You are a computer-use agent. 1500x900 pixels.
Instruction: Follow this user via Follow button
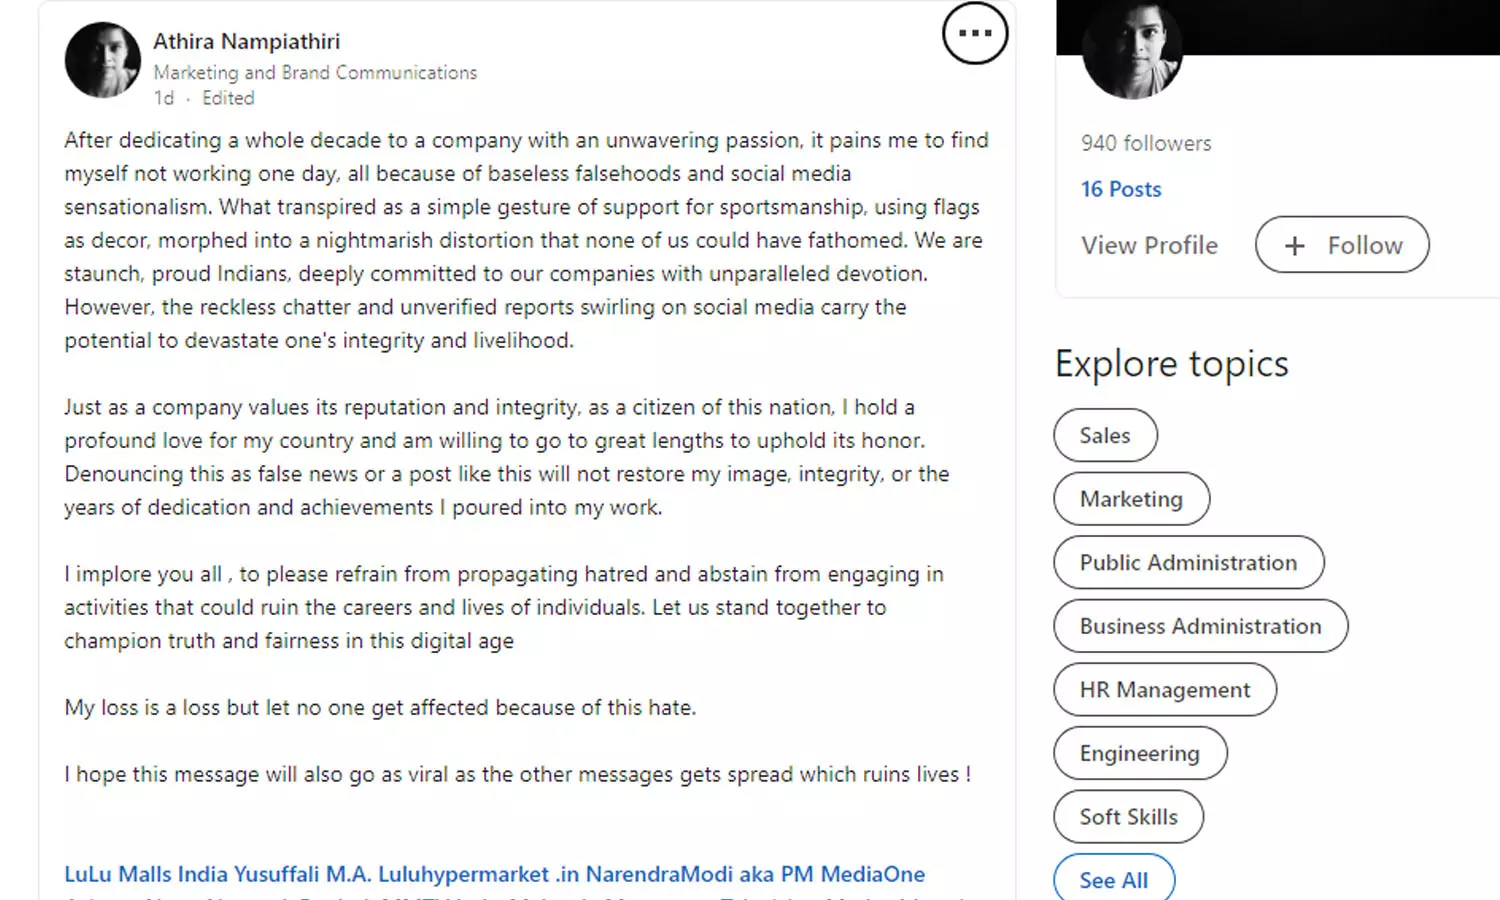pyautogui.click(x=1342, y=245)
